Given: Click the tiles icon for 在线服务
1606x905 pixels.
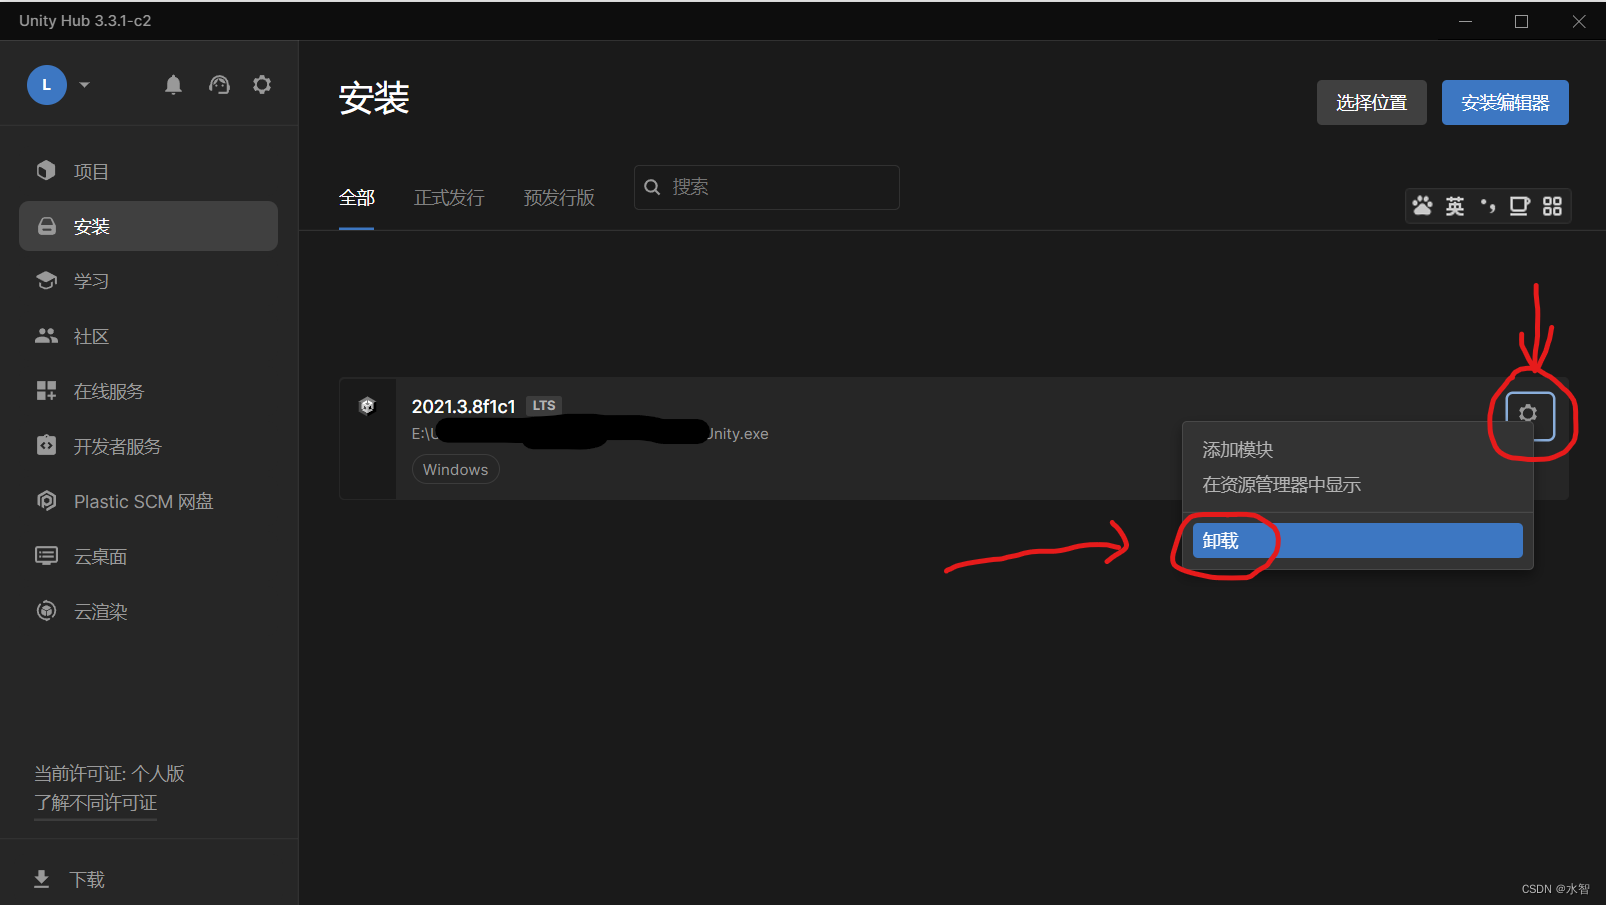Looking at the screenshot, I should point(46,391).
